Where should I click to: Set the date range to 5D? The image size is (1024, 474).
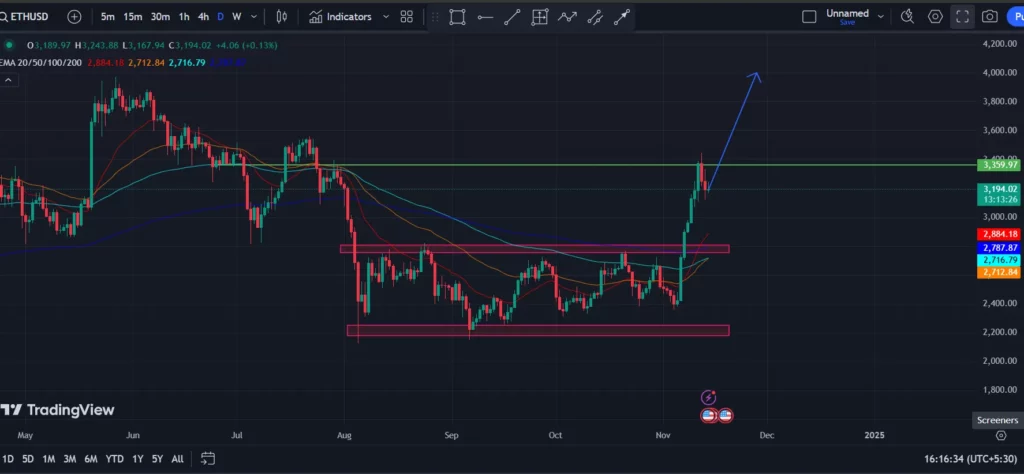(28, 459)
